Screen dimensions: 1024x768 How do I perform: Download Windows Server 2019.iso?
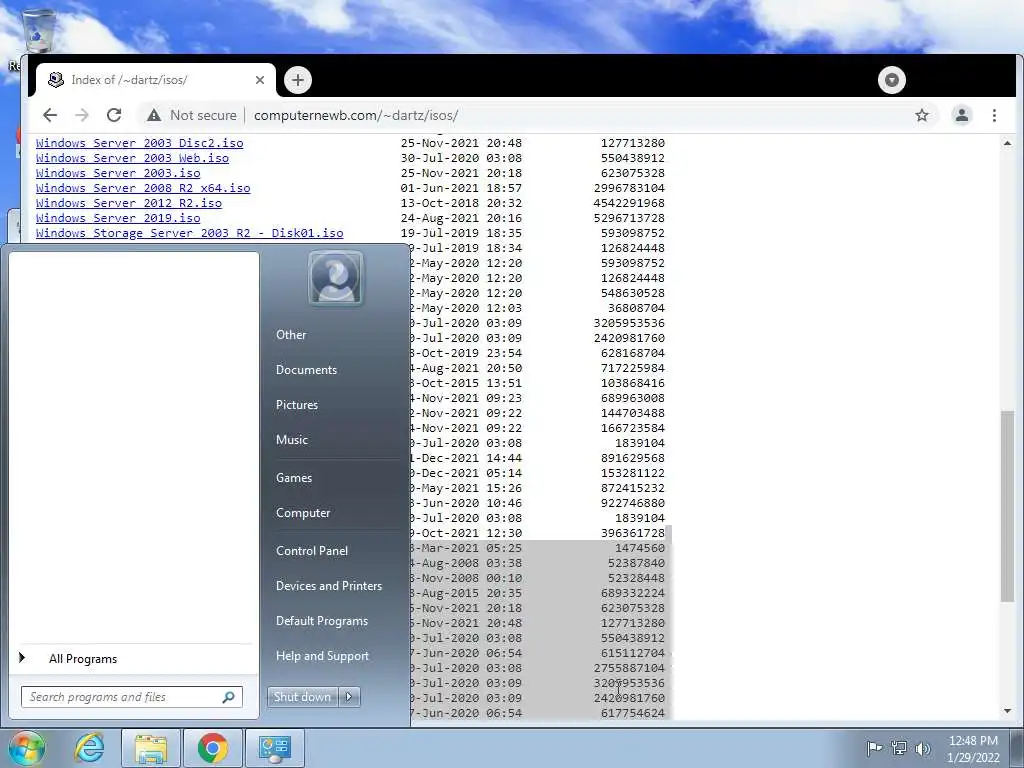pyautogui.click(x=118, y=218)
